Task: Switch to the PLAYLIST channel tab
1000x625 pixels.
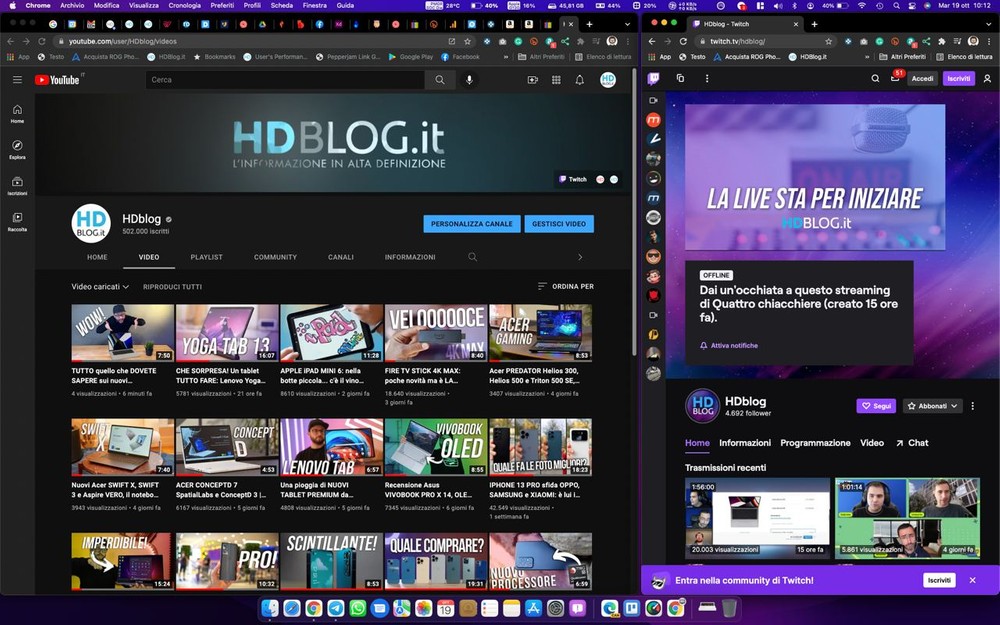Action: pos(207,257)
